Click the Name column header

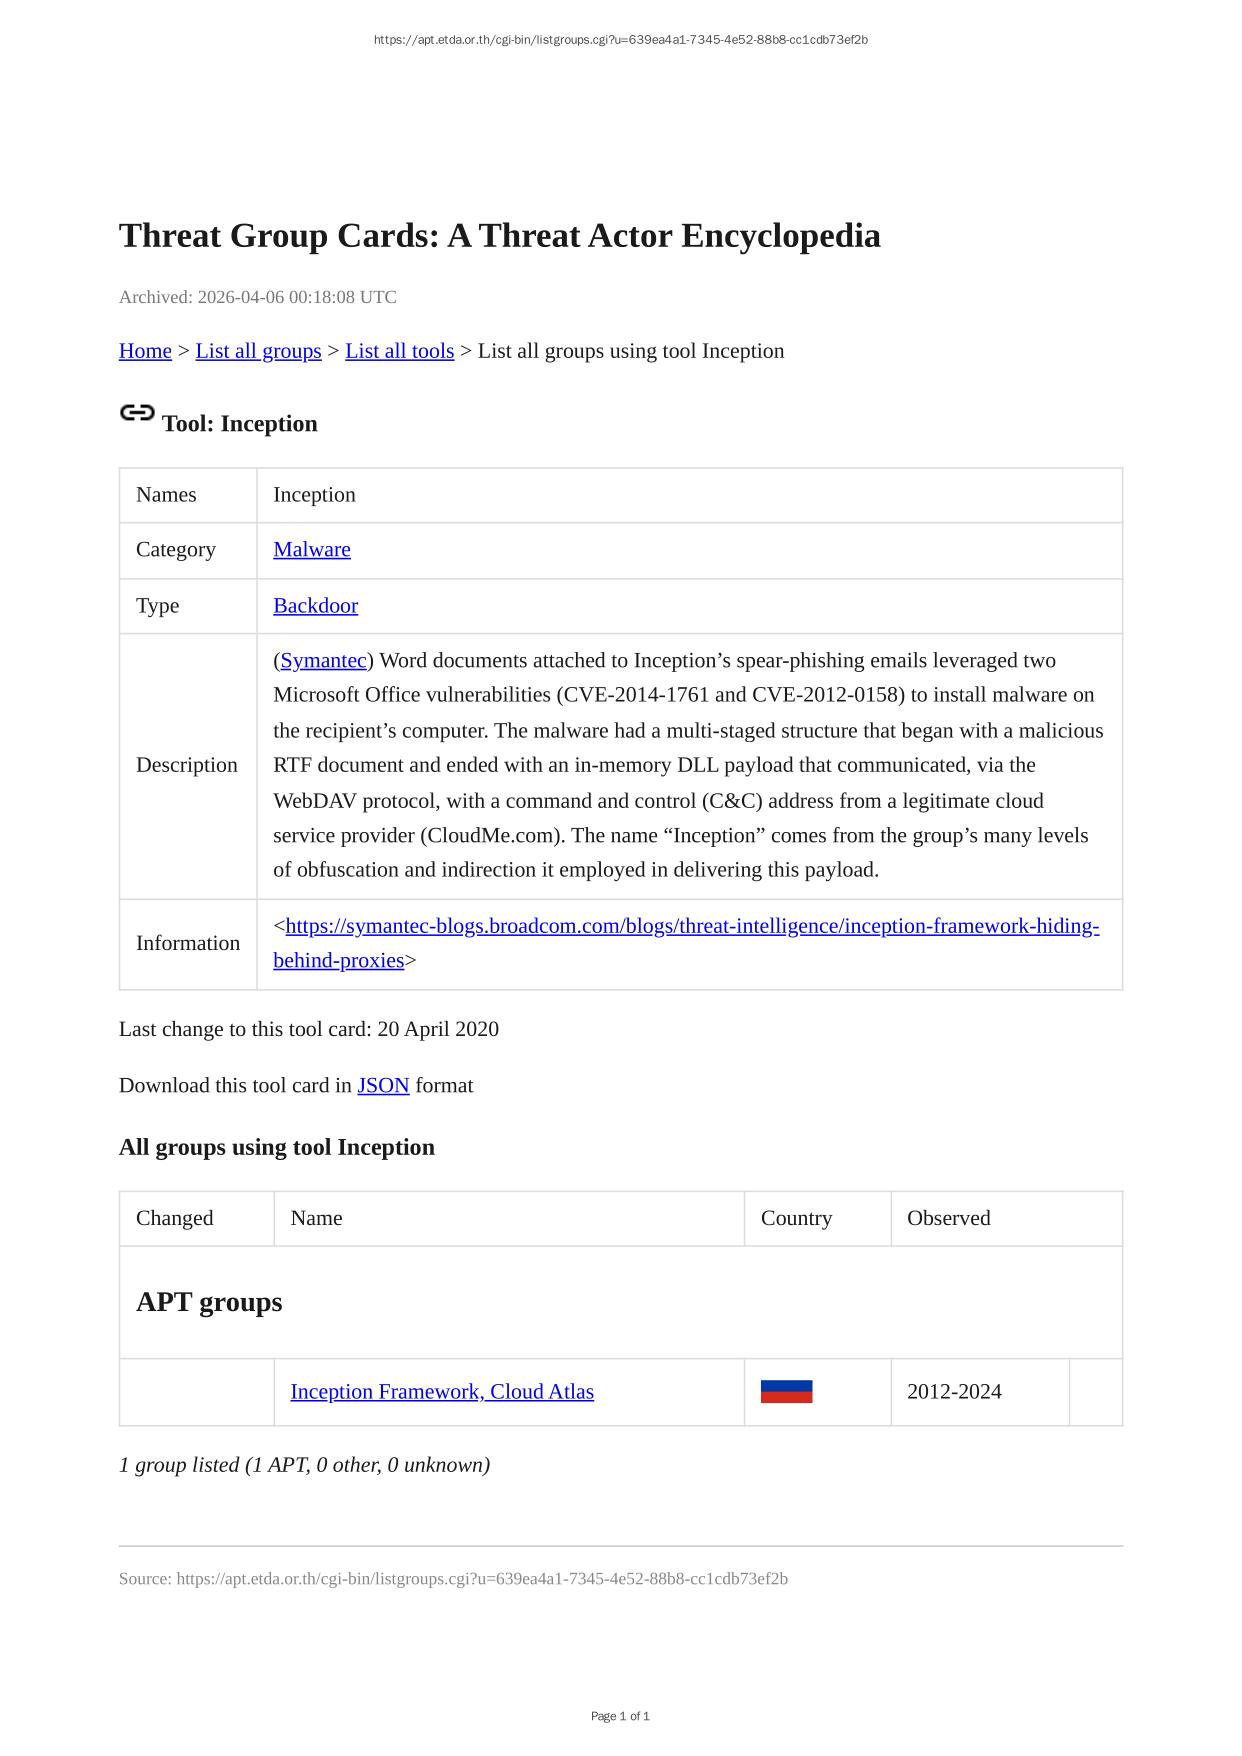click(316, 1218)
